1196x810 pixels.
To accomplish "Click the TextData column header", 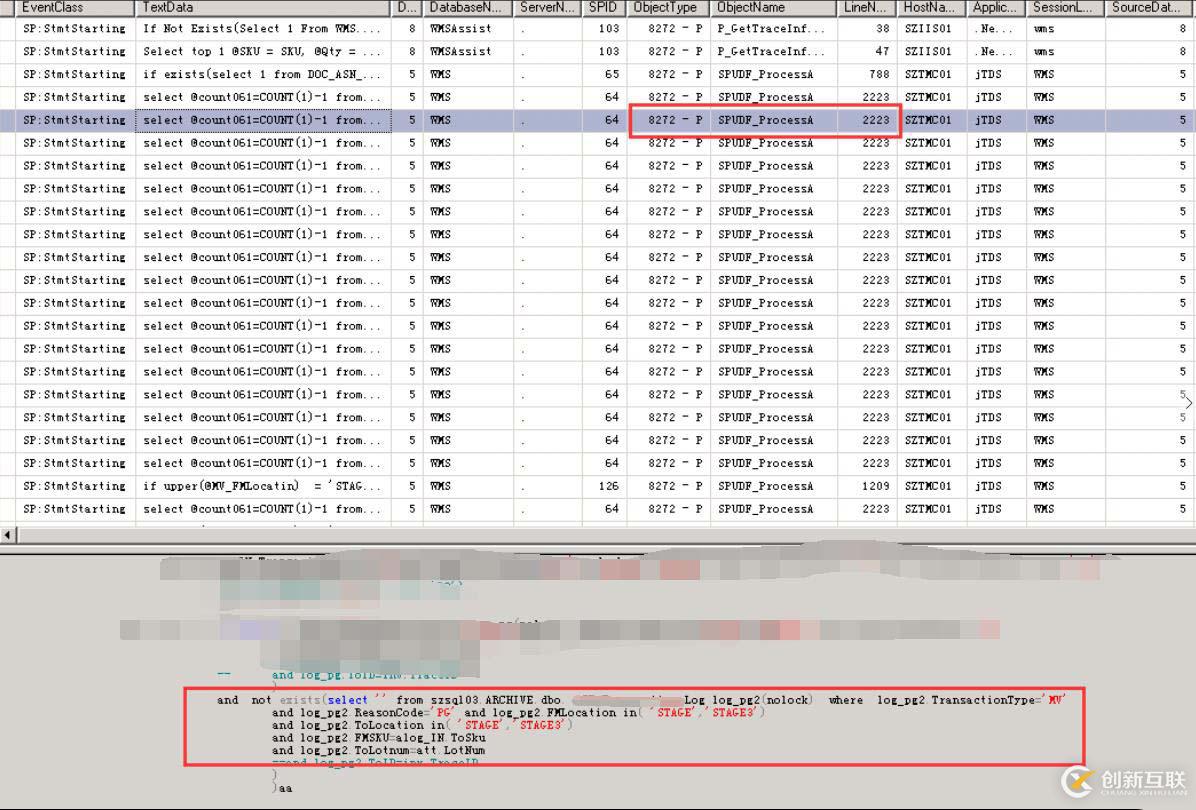I will point(263,8).
